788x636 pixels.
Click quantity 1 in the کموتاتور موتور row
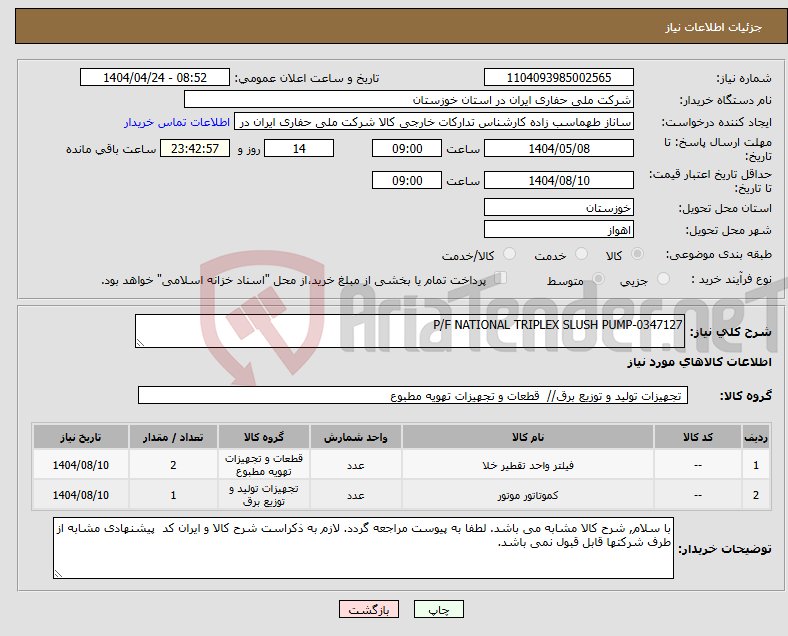click(x=173, y=495)
